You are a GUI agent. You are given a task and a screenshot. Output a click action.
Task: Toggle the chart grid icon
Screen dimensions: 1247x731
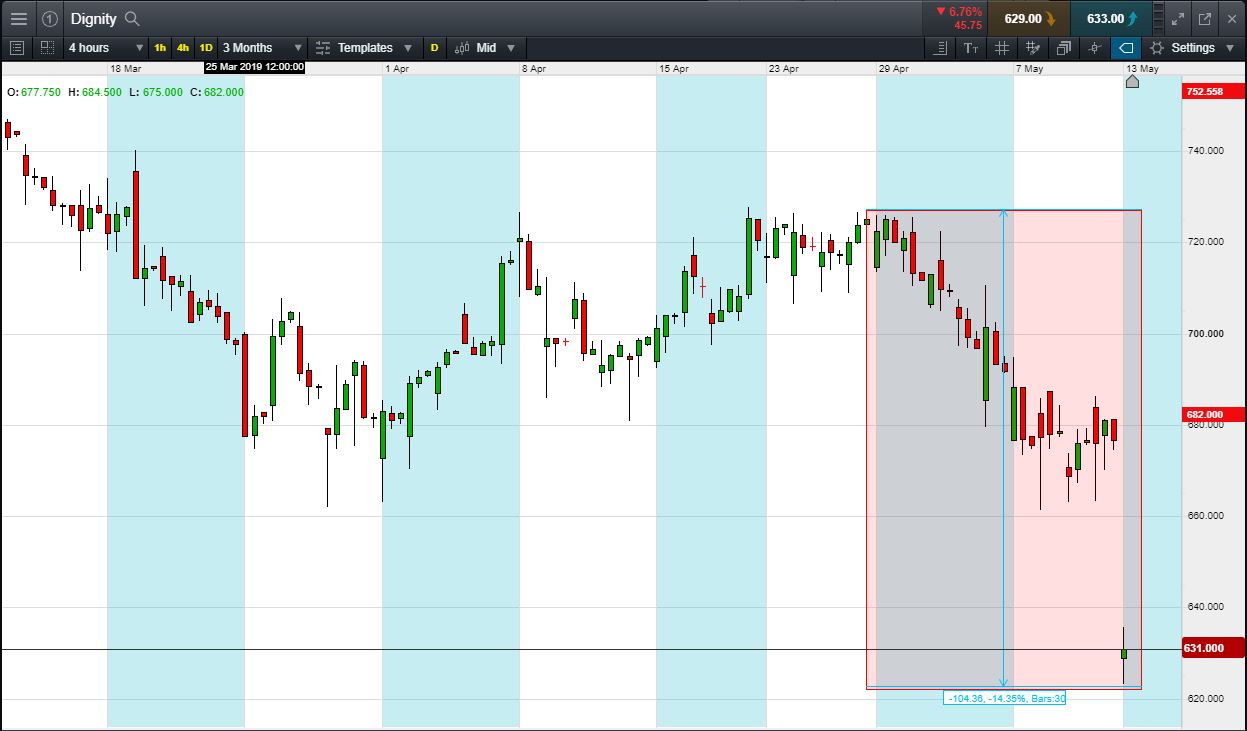1002,48
